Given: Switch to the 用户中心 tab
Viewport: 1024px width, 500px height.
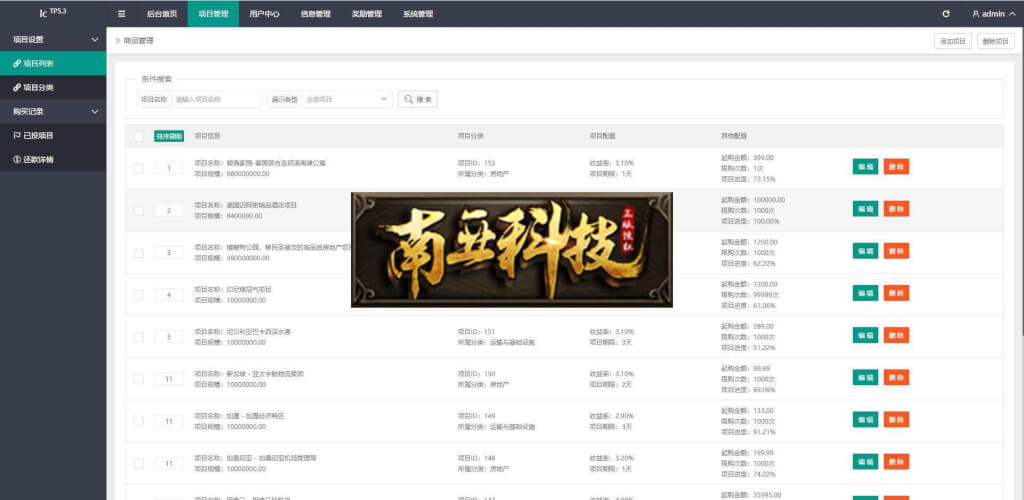Looking at the screenshot, I should click(x=264, y=14).
